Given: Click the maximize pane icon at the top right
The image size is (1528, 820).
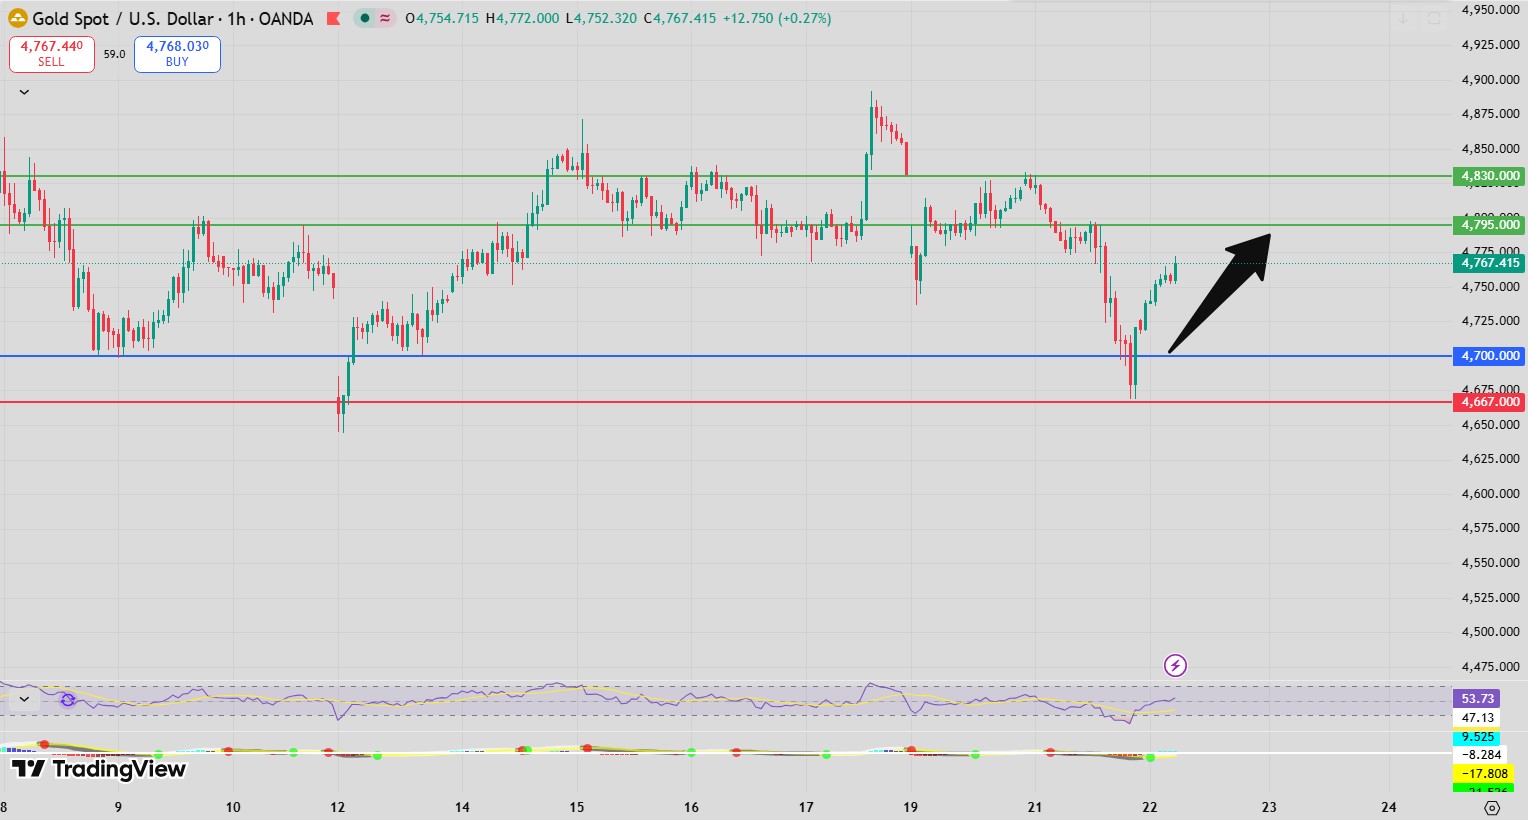Looking at the screenshot, I should point(1433,18).
